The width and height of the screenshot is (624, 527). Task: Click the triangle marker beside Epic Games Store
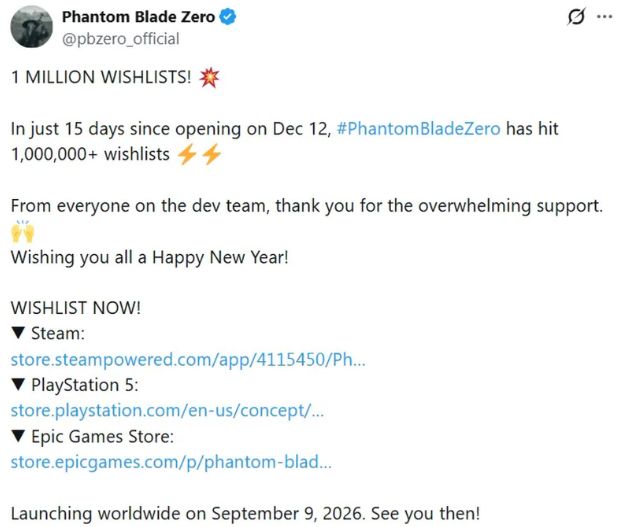(19, 435)
